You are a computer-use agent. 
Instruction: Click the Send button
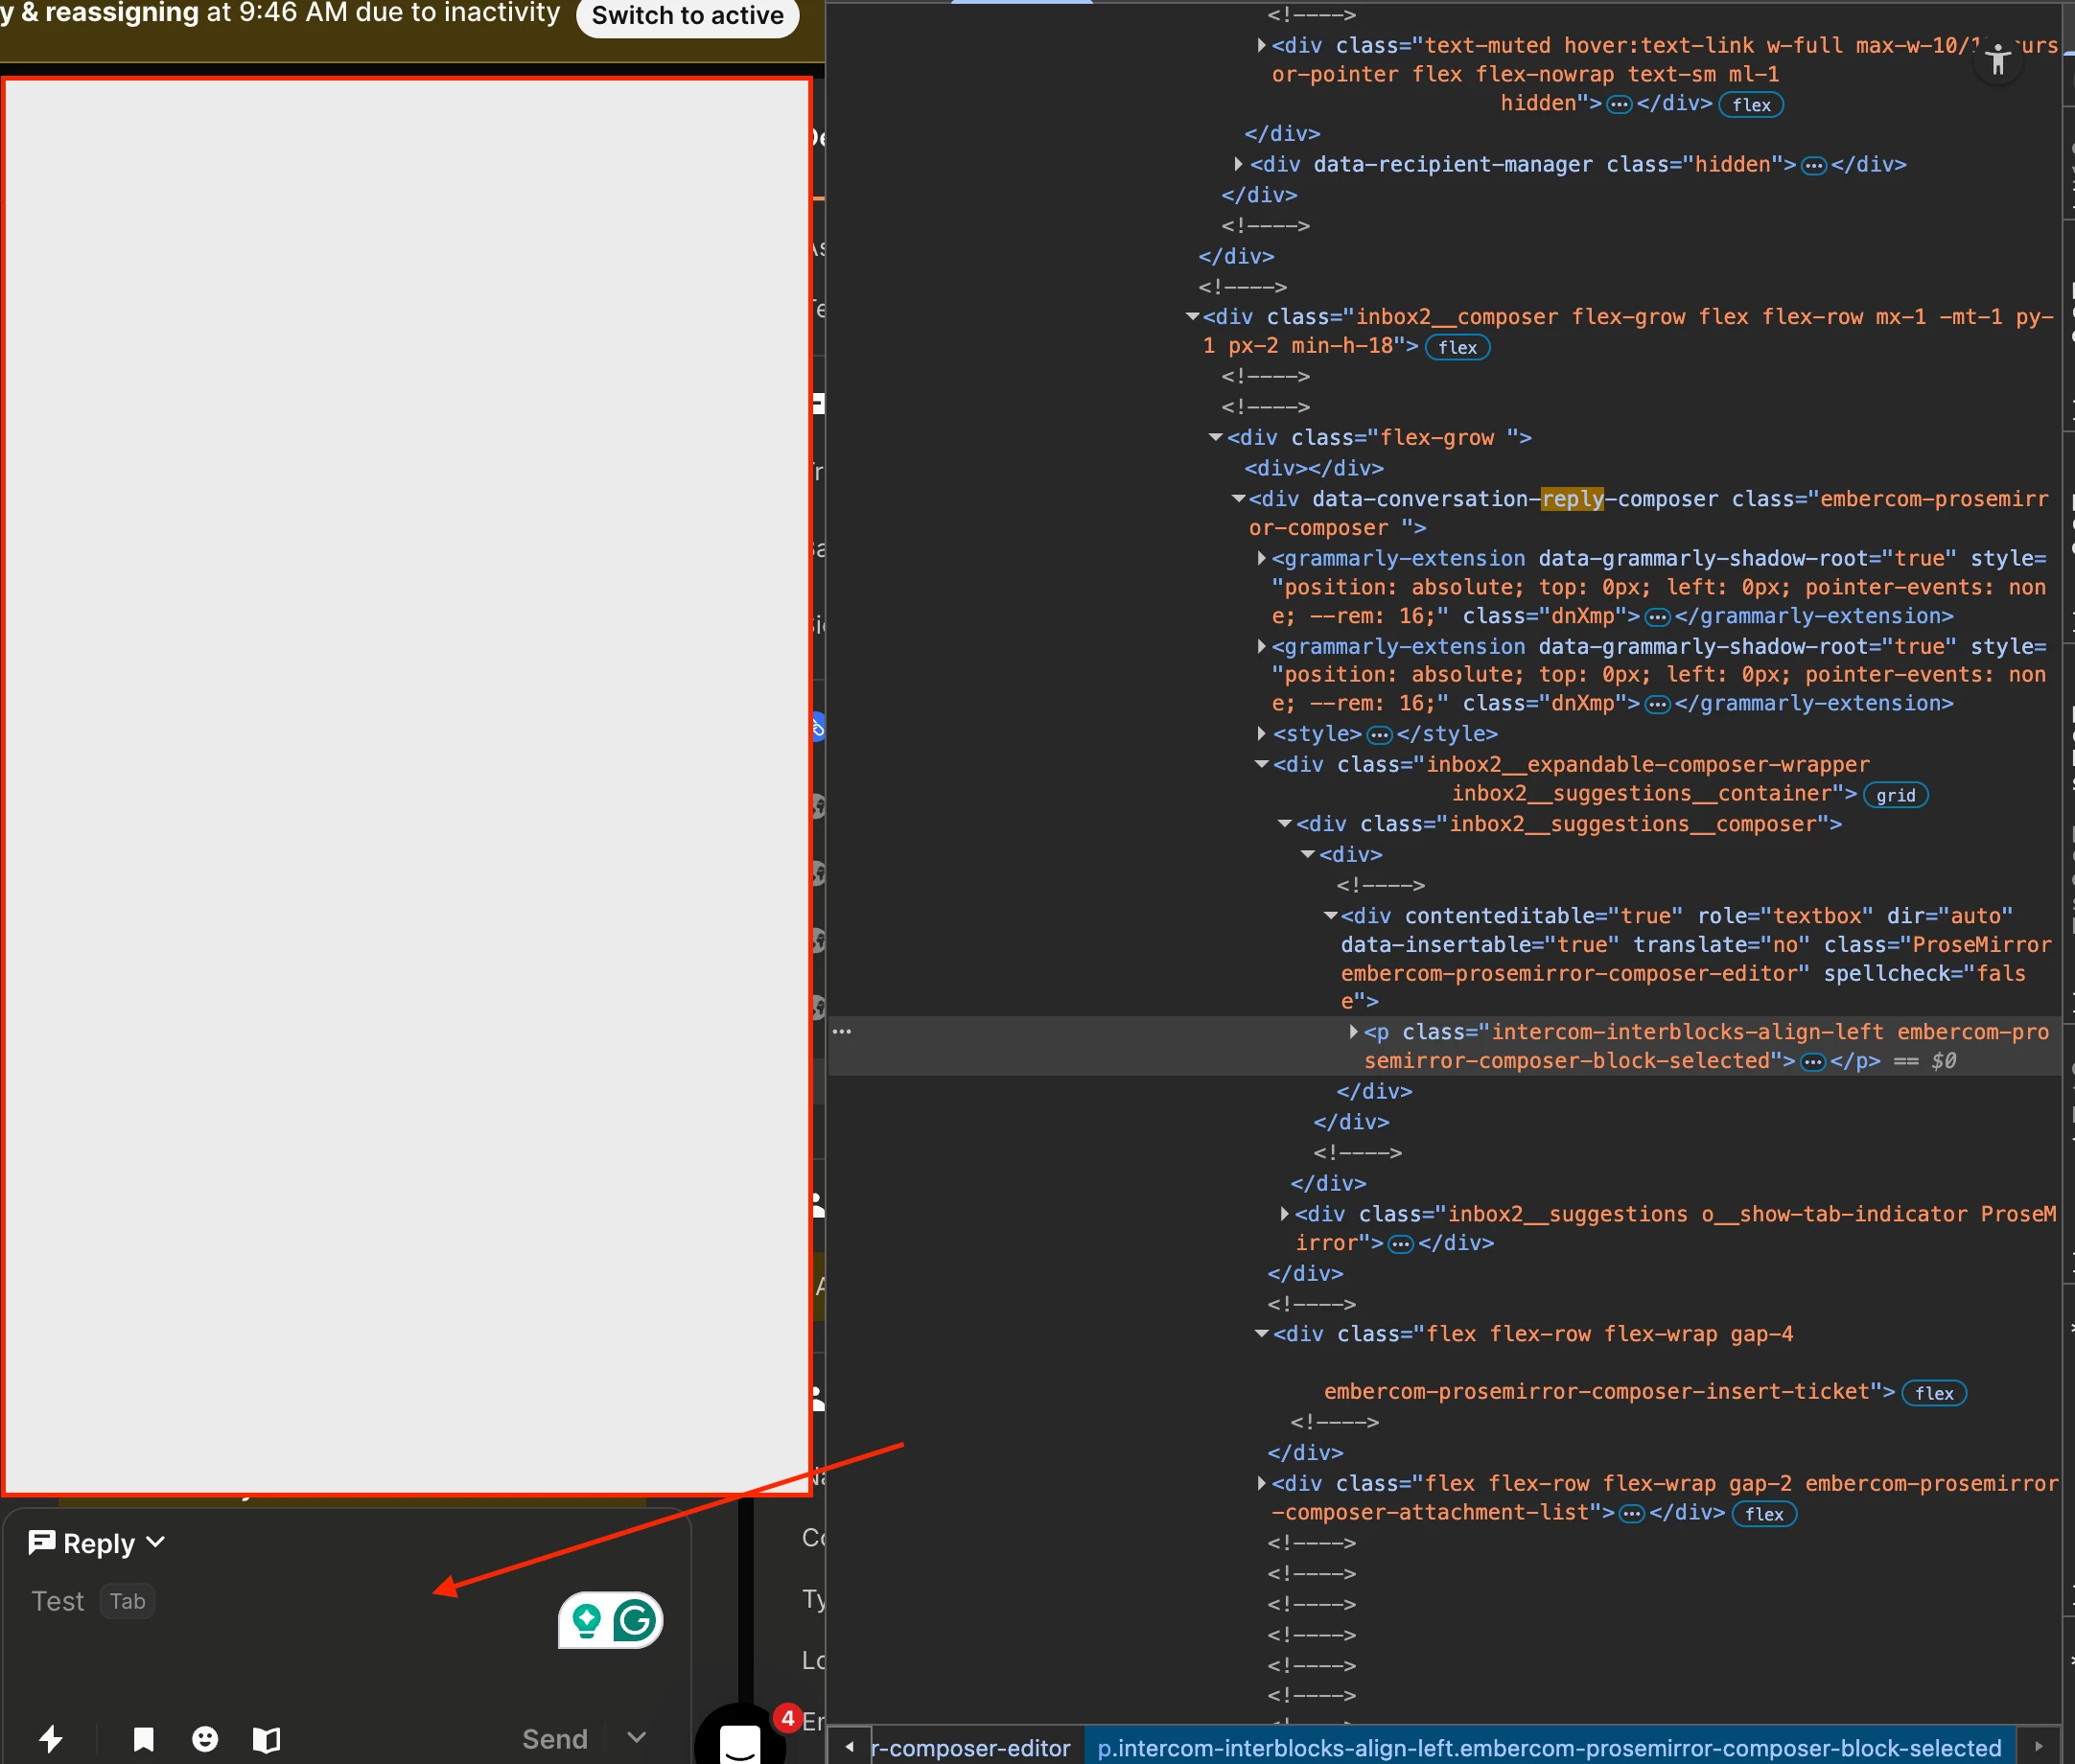coord(554,1739)
